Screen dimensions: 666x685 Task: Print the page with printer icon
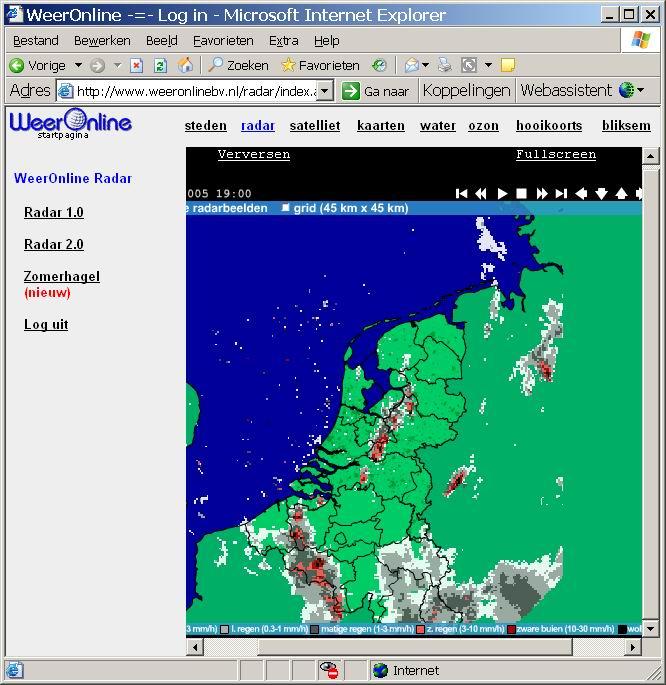(x=445, y=65)
